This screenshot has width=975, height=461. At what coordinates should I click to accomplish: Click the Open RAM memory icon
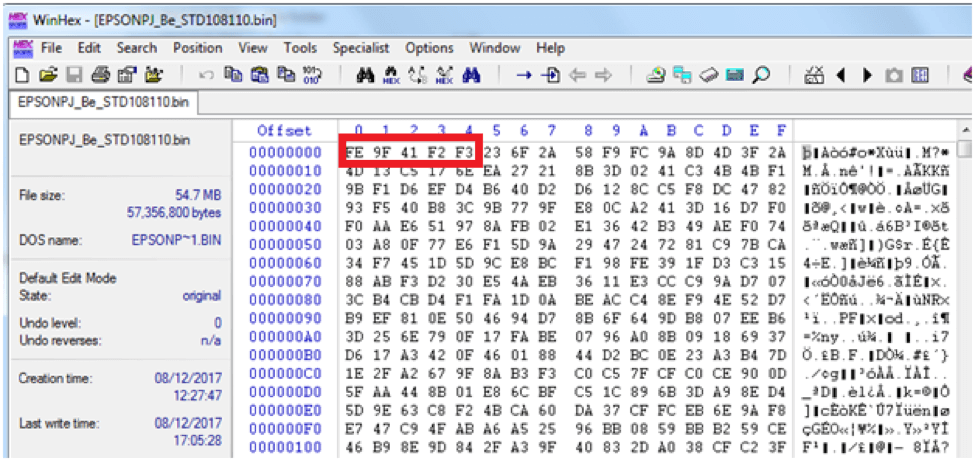709,76
